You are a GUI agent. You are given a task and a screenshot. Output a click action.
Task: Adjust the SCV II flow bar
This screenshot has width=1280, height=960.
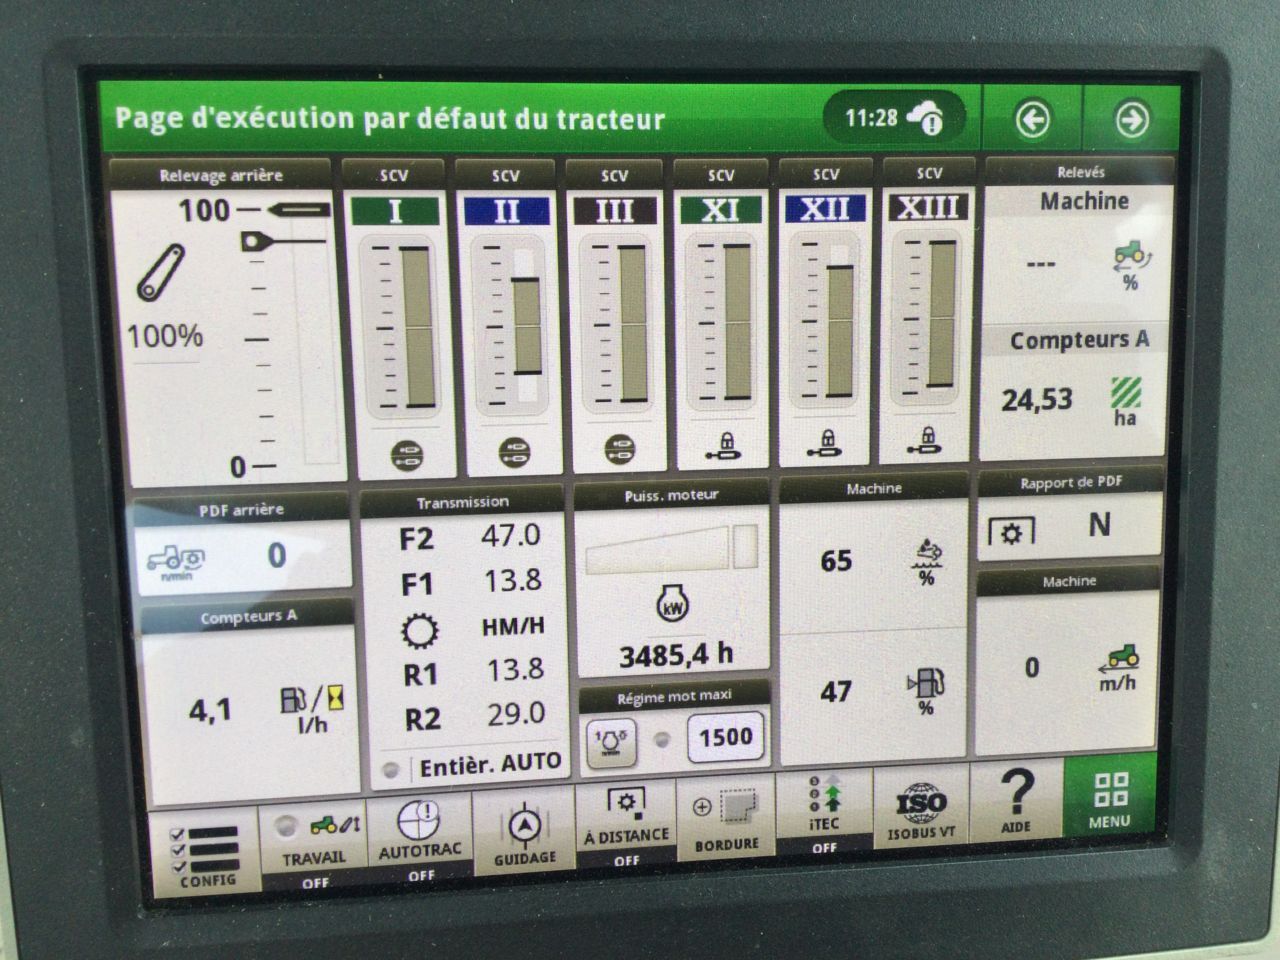[526, 326]
